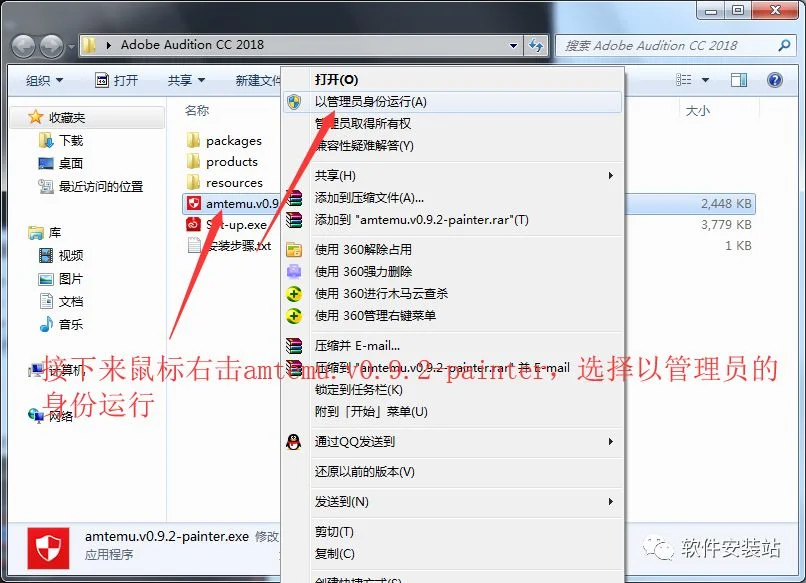Click the Forward navigation arrow button
The image size is (806, 583).
(51, 47)
